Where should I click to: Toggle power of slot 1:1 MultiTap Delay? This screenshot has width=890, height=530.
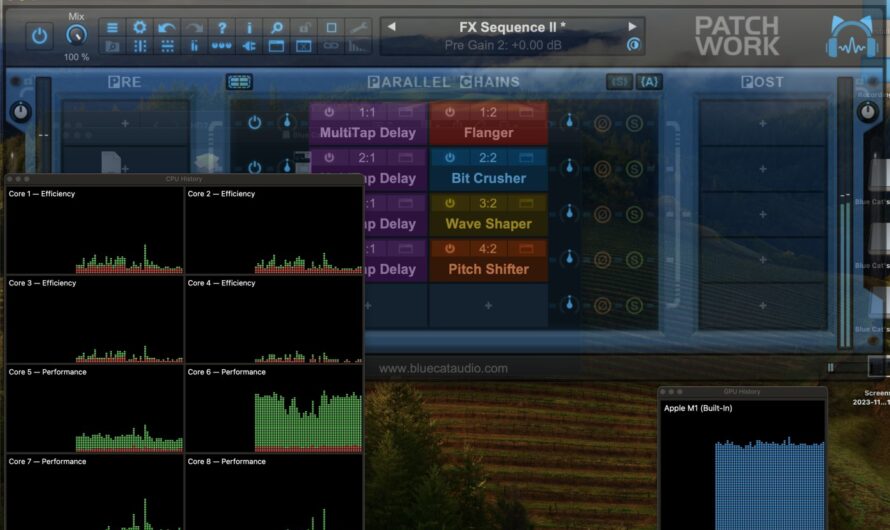329,112
